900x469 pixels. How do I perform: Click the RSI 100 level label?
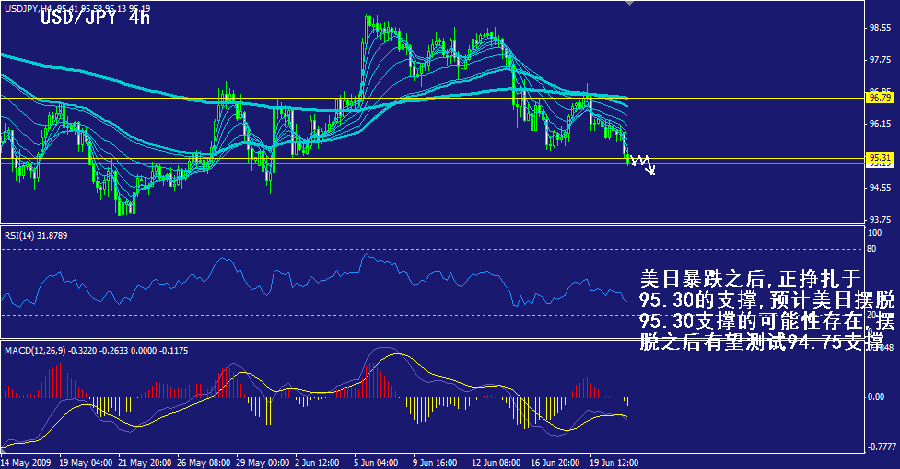(x=875, y=232)
